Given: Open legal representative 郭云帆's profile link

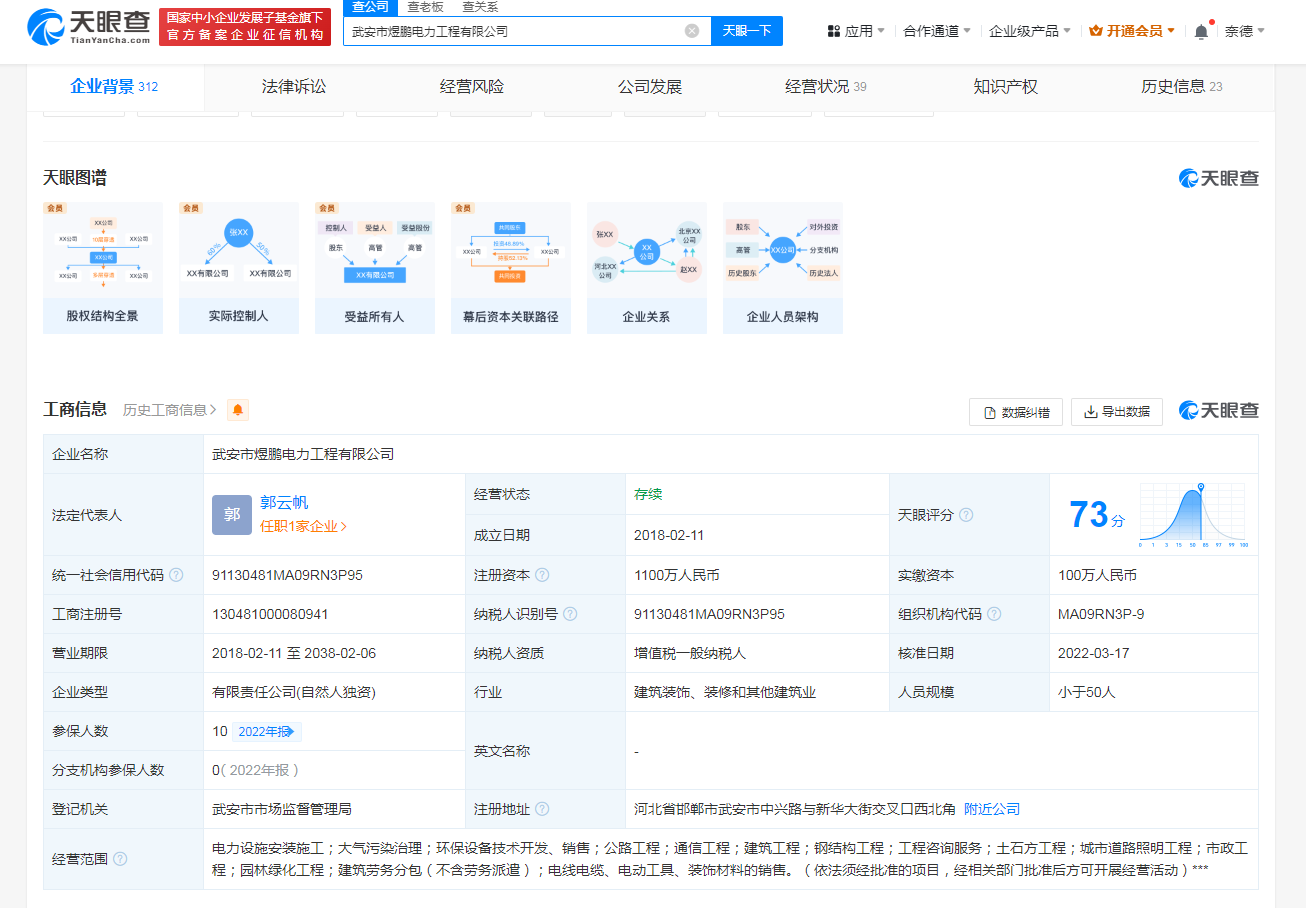Looking at the screenshot, I should (x=284, y=502).
